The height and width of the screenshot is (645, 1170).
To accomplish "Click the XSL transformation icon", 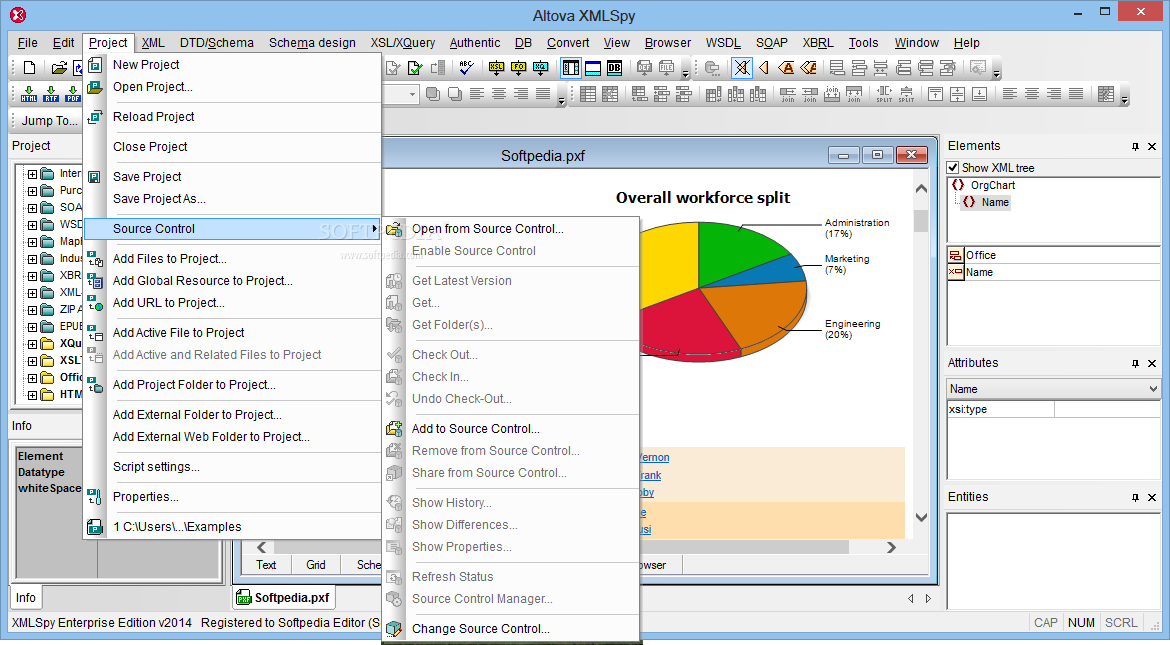I will pyautogui.click(x=496, y=68).
